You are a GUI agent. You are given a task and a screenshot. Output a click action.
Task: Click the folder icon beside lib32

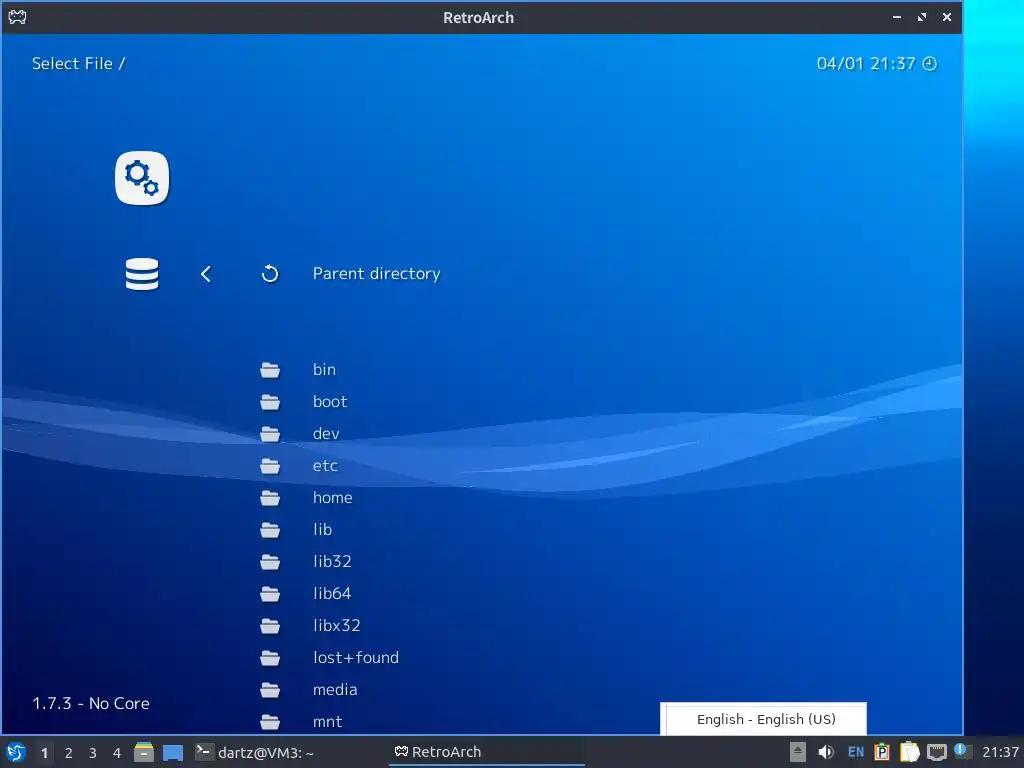[x=270, y=562]
